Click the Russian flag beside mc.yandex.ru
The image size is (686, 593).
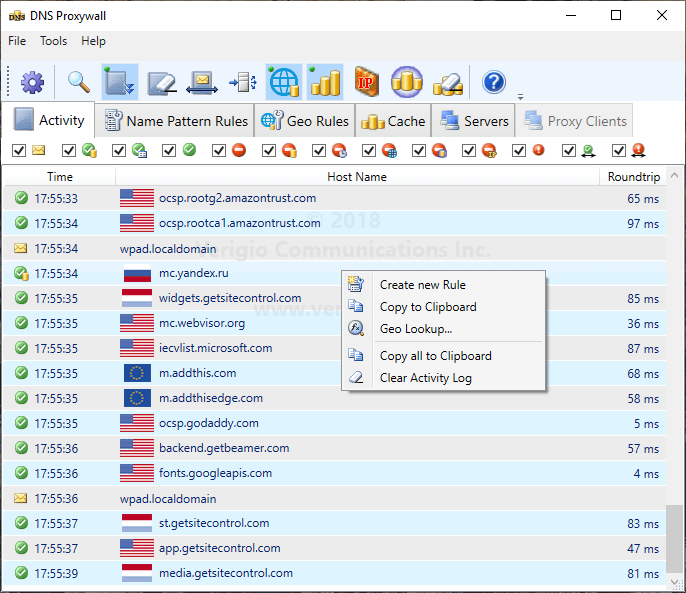coord(137,274)
